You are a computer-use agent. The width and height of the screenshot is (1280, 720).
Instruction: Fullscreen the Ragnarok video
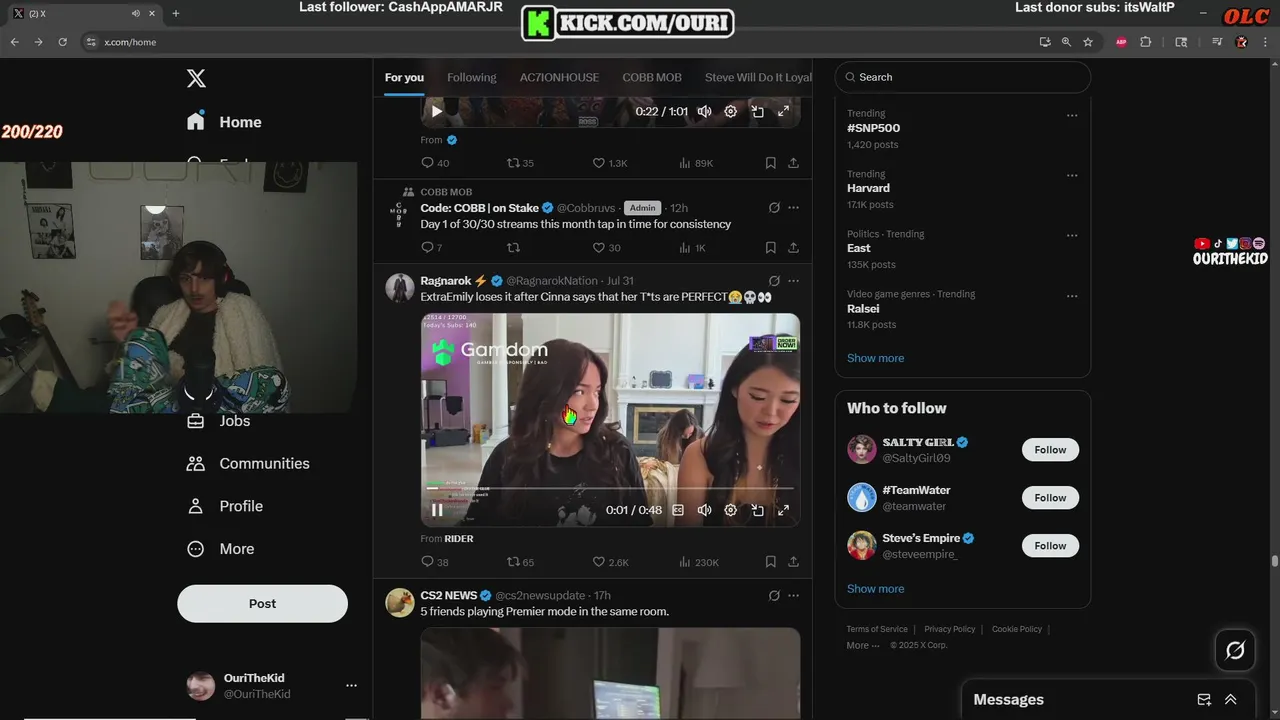[x=784, y=510]
